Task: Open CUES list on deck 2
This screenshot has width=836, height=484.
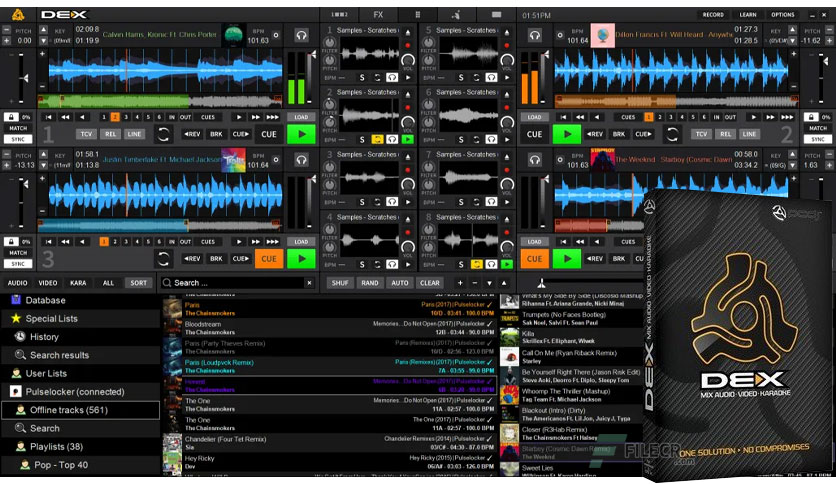Action: [x=628, y=117]
